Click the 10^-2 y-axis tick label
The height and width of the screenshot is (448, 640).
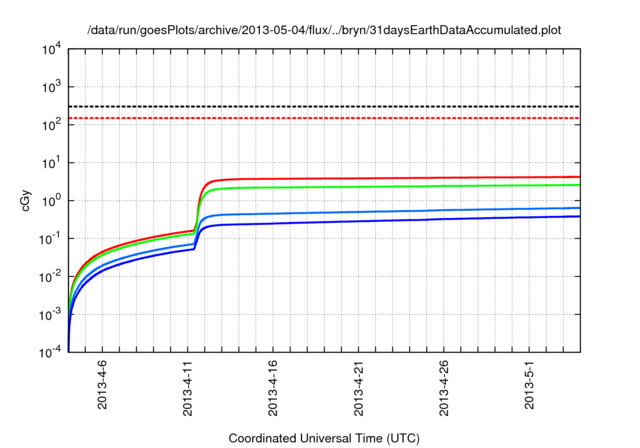click(x=50, y=276)
